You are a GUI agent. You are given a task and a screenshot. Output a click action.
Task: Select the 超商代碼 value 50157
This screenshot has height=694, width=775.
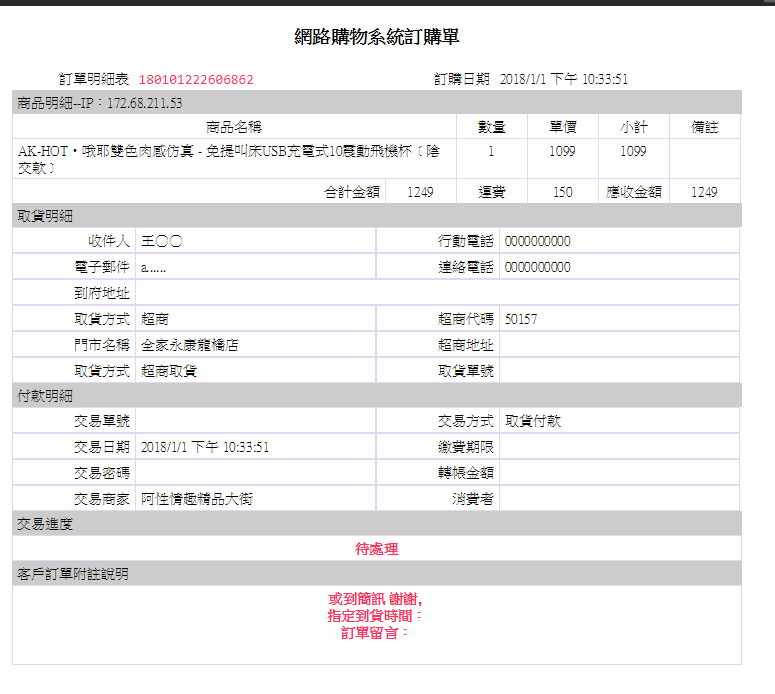click(x=521, y=319)
